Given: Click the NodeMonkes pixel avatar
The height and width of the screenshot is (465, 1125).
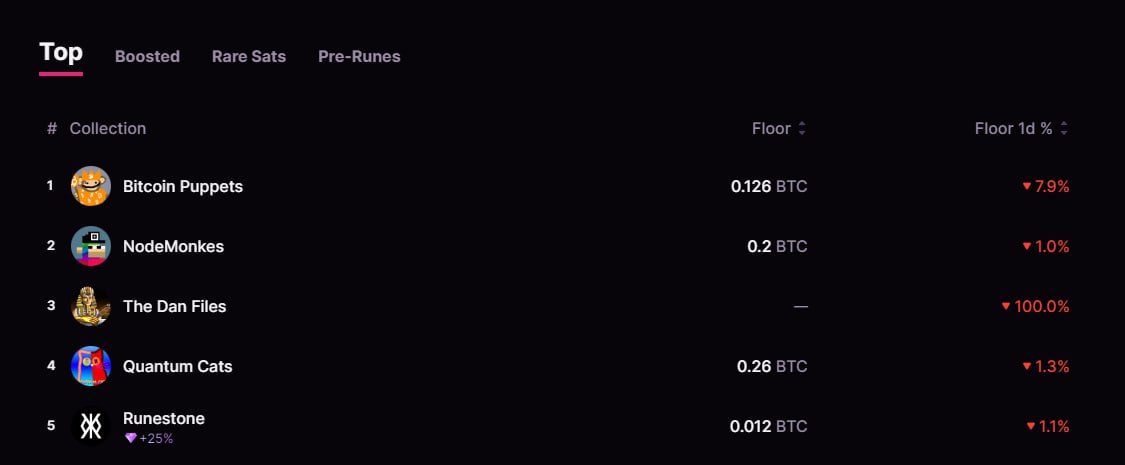Looking at the screenshot, I should (x=91, y=246).
